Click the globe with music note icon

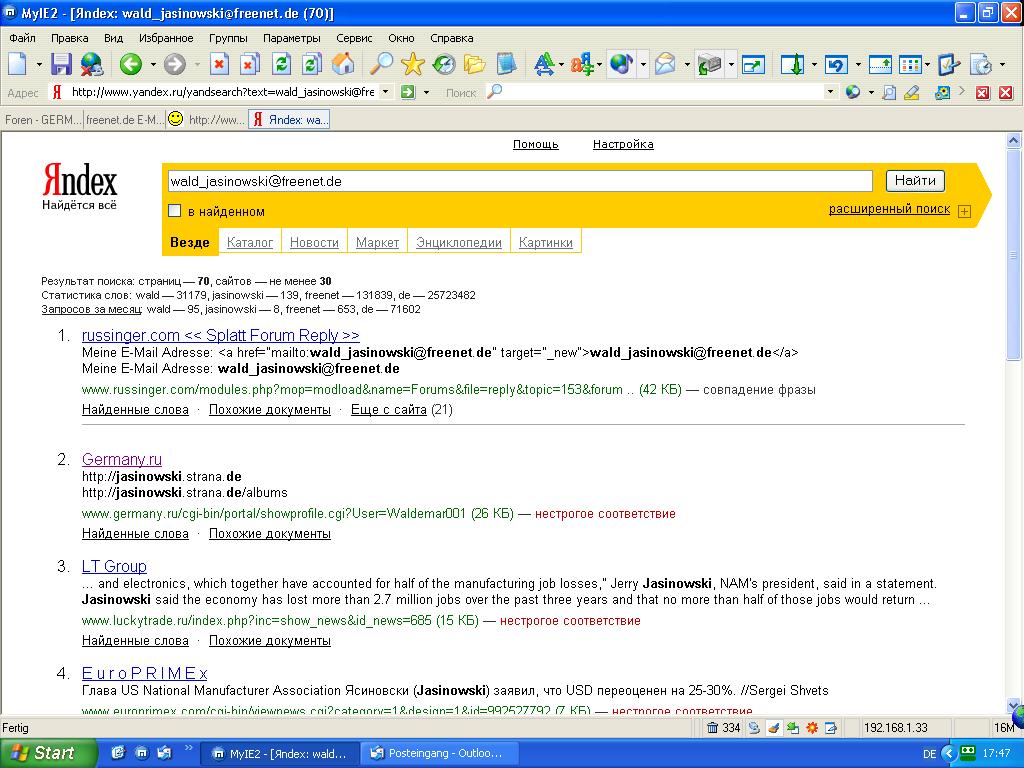[x=621, y=64]
